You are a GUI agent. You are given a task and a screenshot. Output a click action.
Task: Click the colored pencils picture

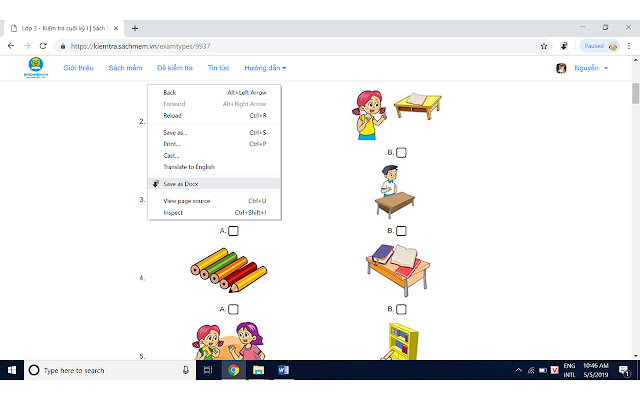pyautogui.click(x=229, y=270)
